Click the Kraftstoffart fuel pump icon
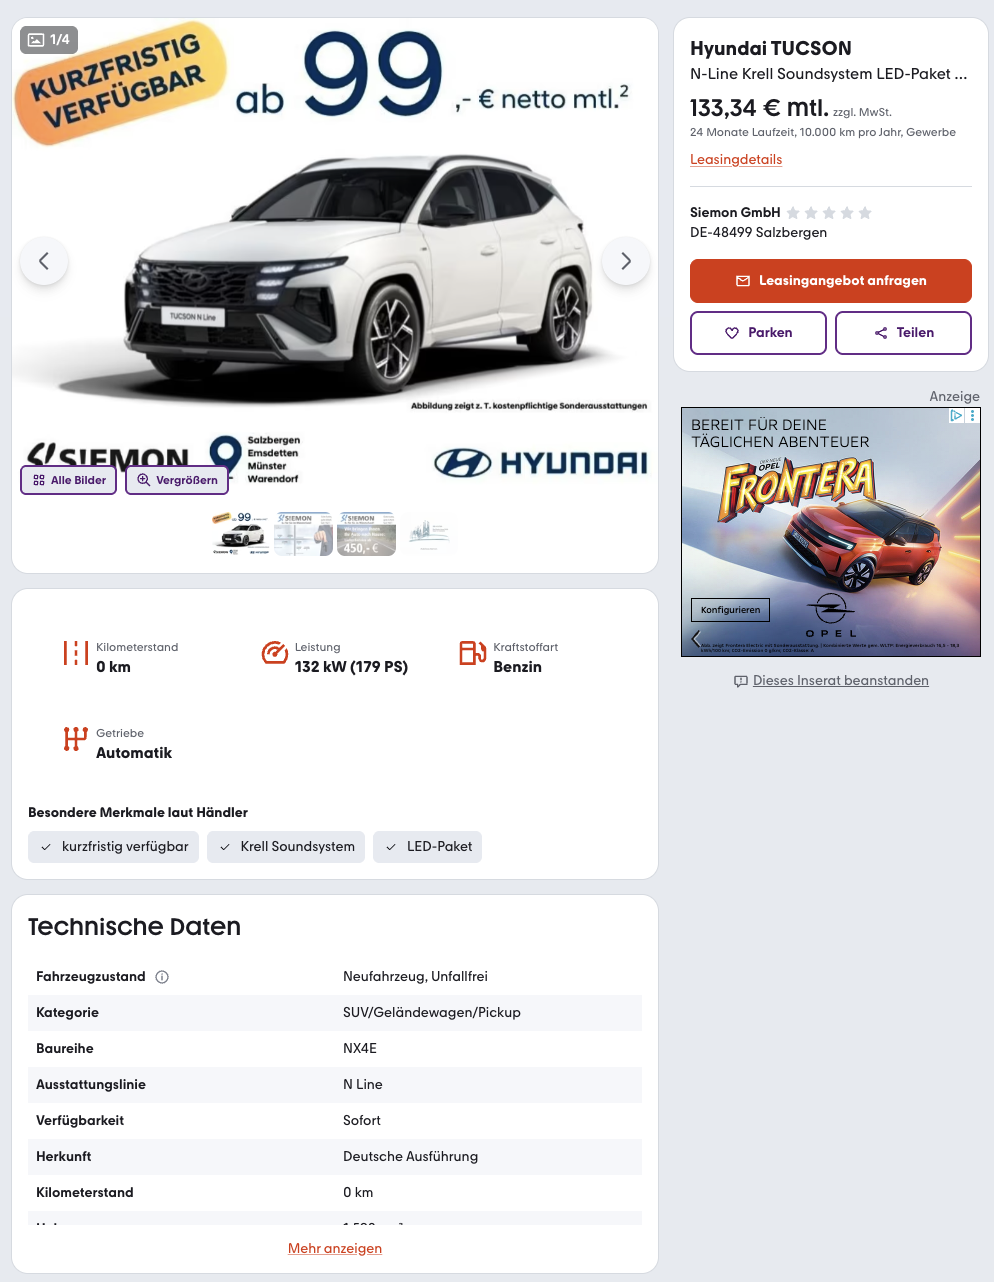 [472, 653]
